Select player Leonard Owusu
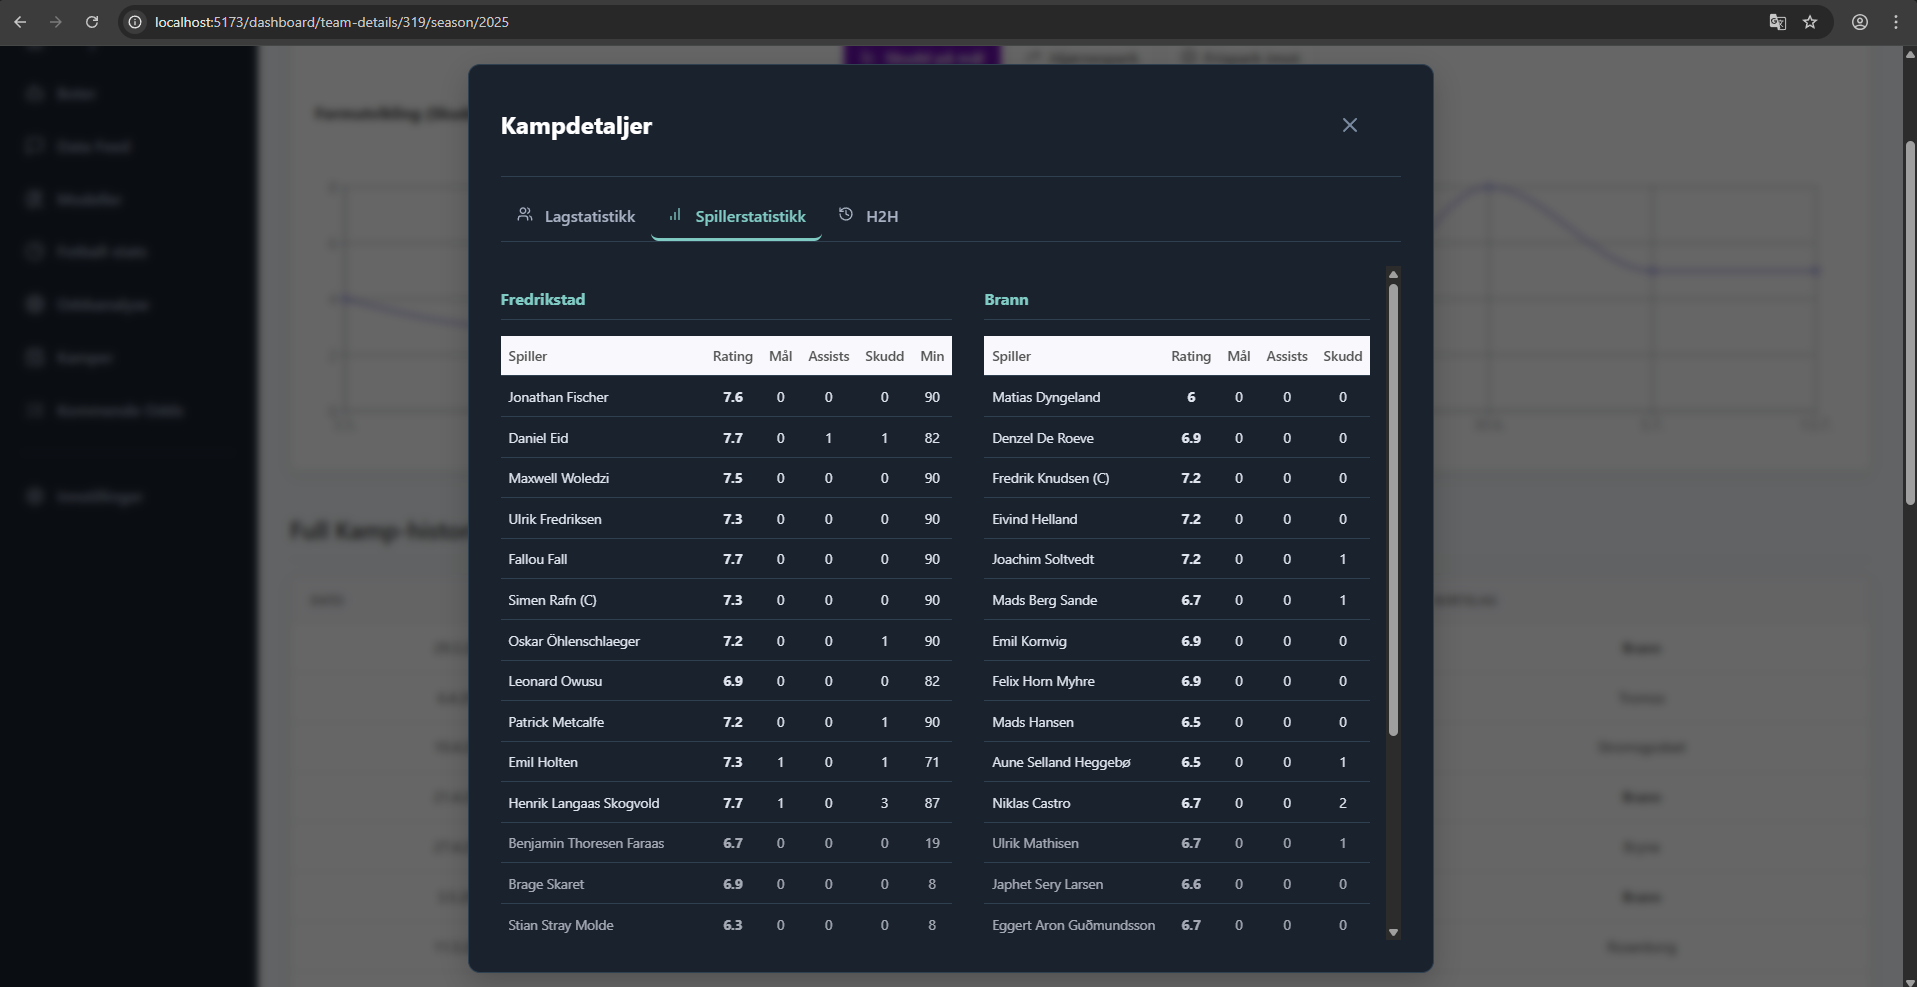1917x987 pixels. (555, 681)
